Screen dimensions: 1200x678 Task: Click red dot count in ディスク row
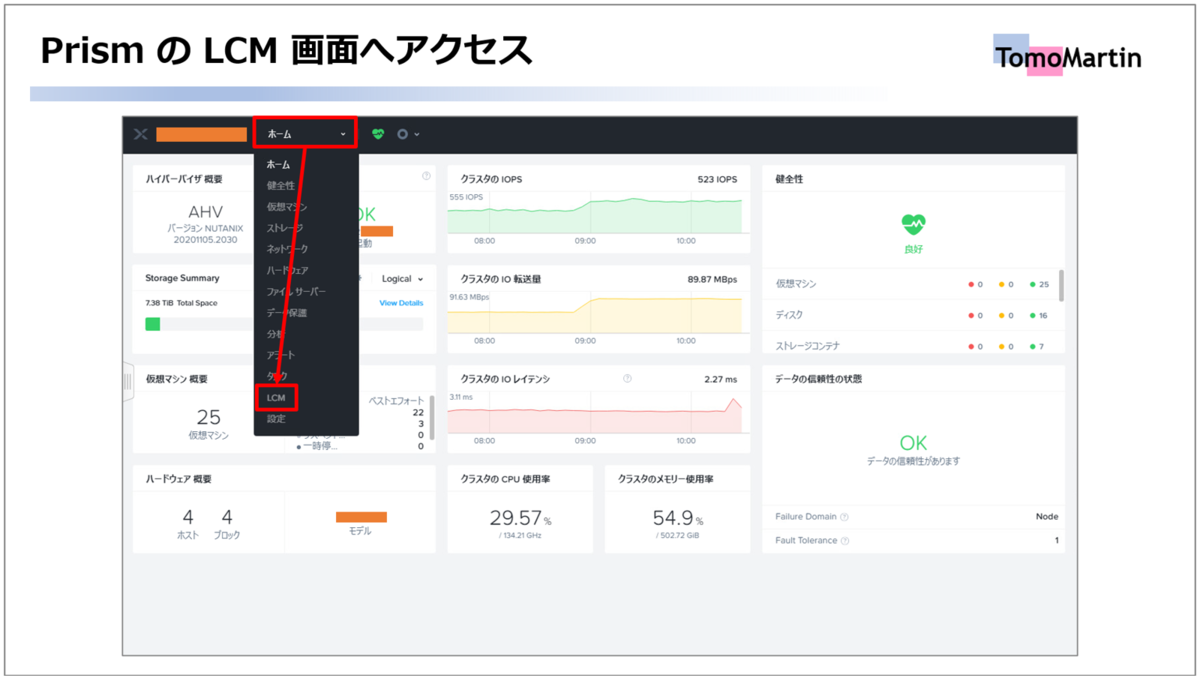pyautogui.click(x=975, y=315)
